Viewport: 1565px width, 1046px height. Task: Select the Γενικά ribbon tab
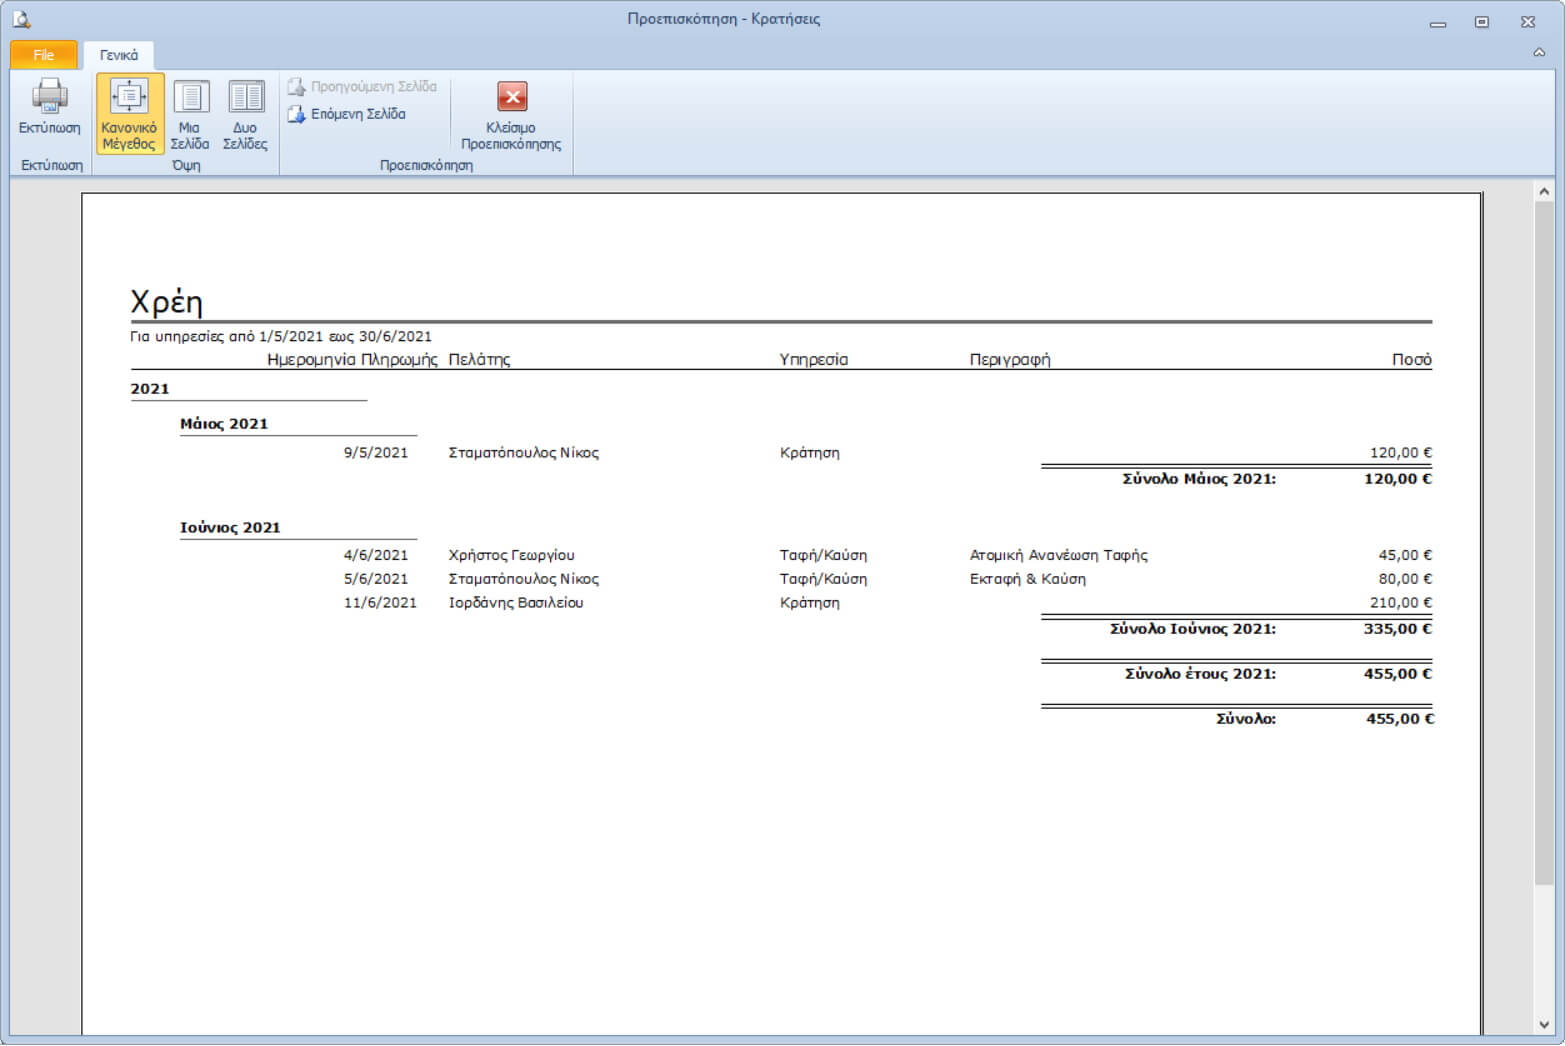point(119,55)
